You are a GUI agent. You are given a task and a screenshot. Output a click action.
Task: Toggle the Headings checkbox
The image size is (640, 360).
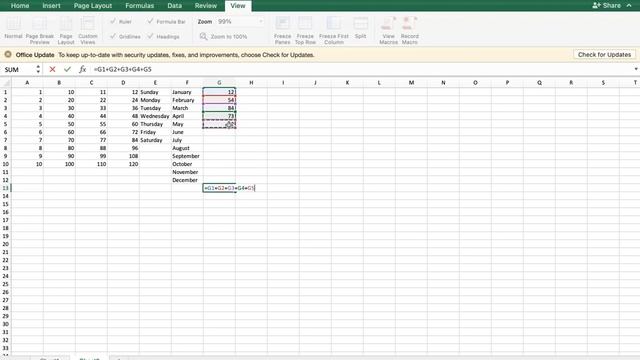pyautogui.click(x=150, y=36)
